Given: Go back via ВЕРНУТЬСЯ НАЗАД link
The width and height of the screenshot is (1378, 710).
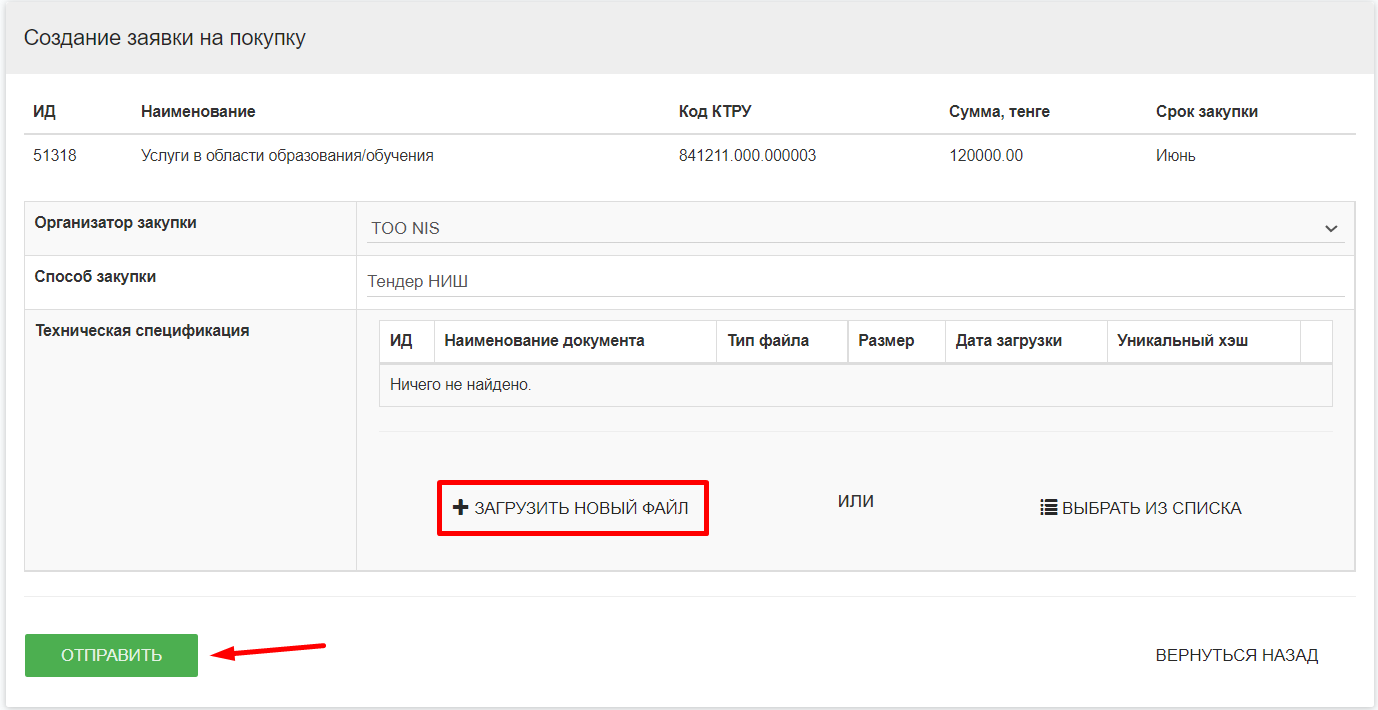Looking at the screenshot, I should coord(1236,656).
